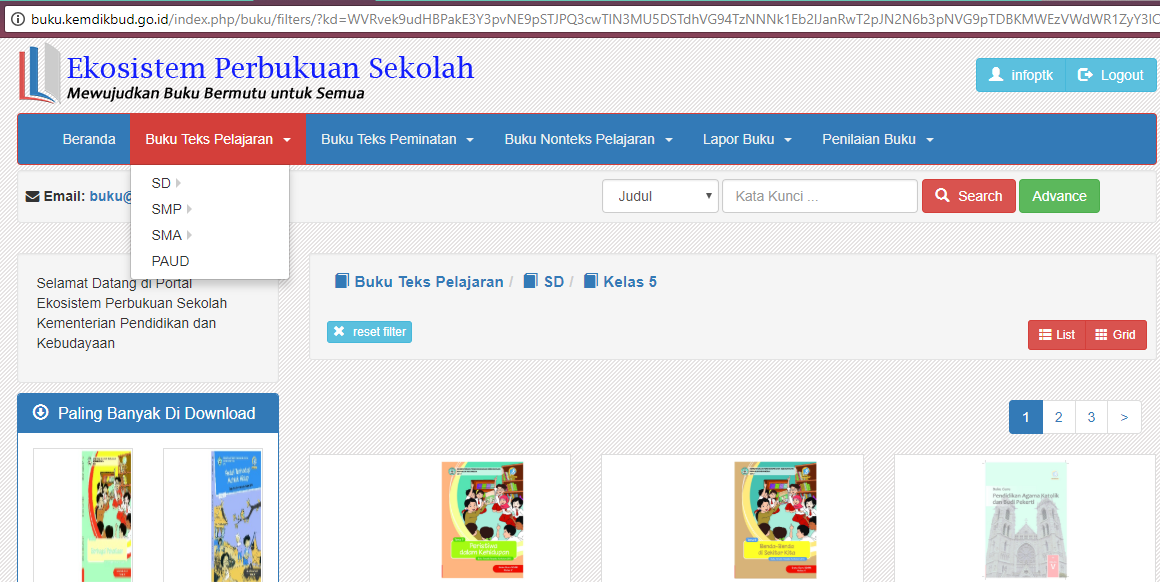Open the Buku Teks Peminatan dropdown

click(x=396, y=139)
